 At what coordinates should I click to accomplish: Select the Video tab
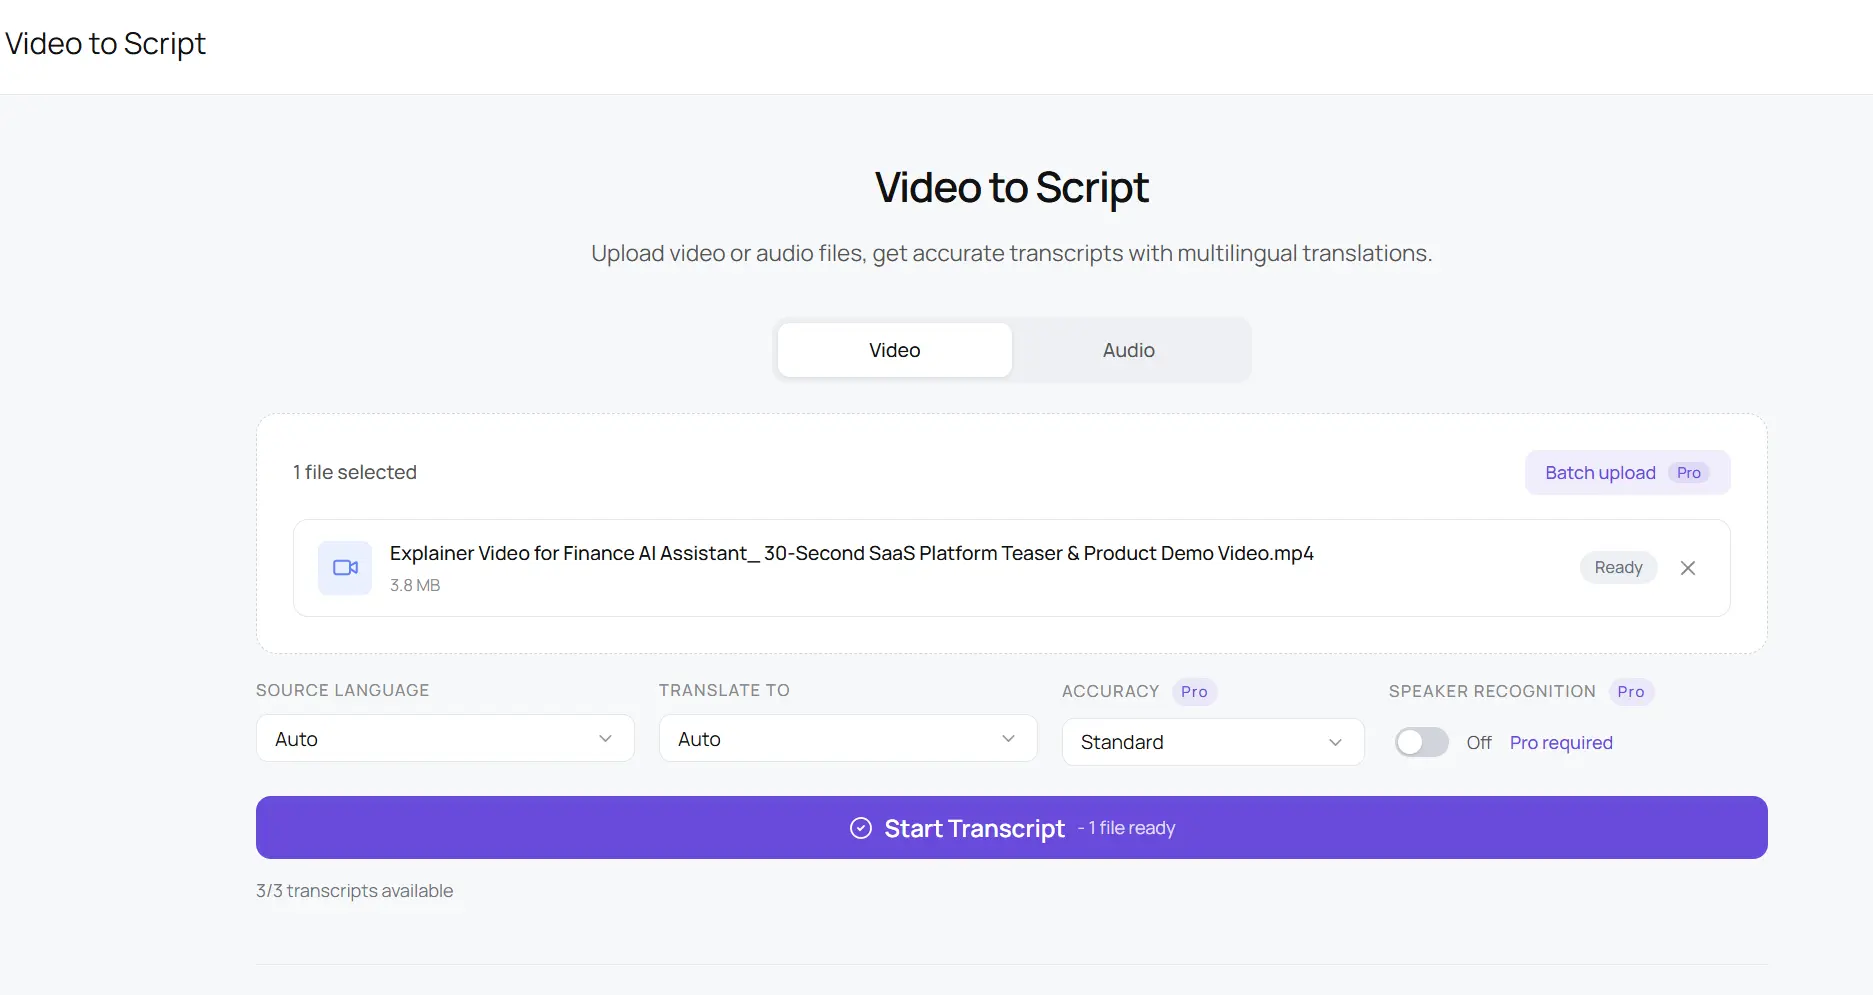[894, 350]
